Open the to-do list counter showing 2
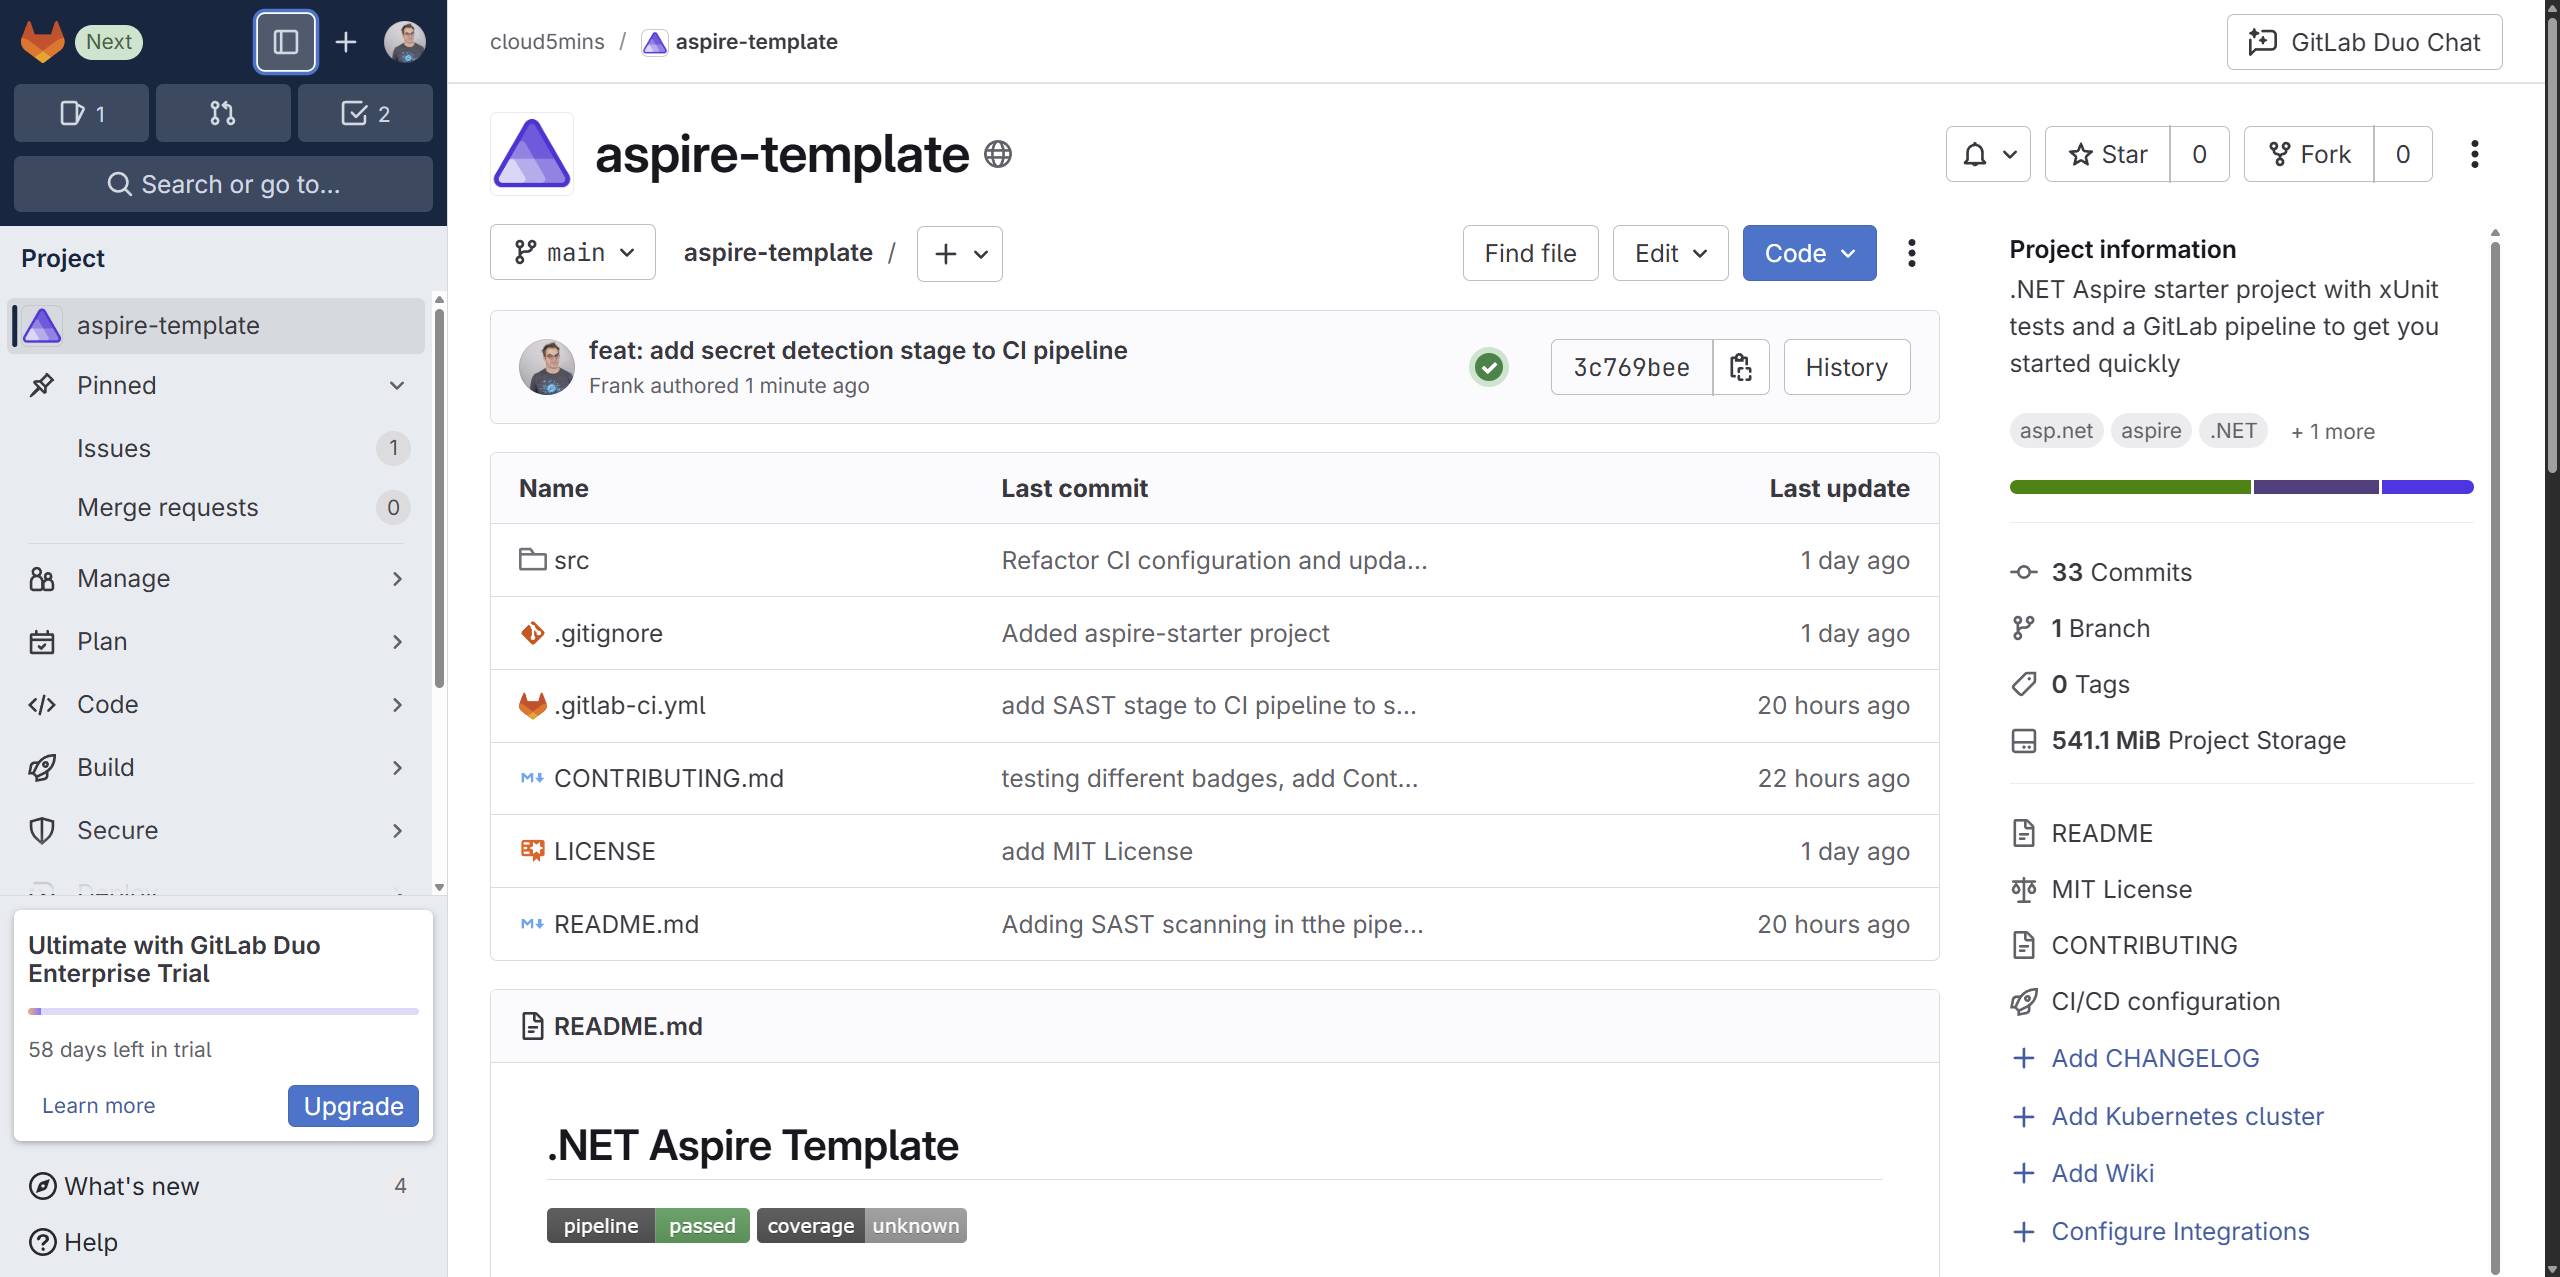2560x1277 pixels. (365, 113)
